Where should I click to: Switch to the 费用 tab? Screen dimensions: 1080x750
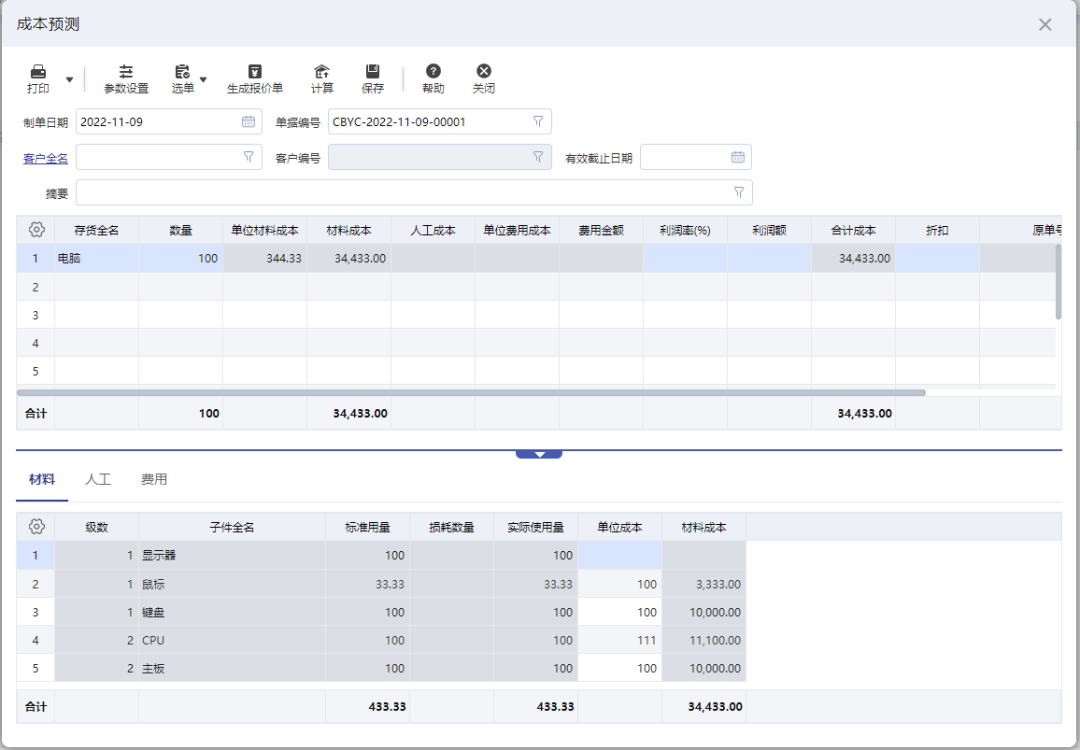point(154,480)
